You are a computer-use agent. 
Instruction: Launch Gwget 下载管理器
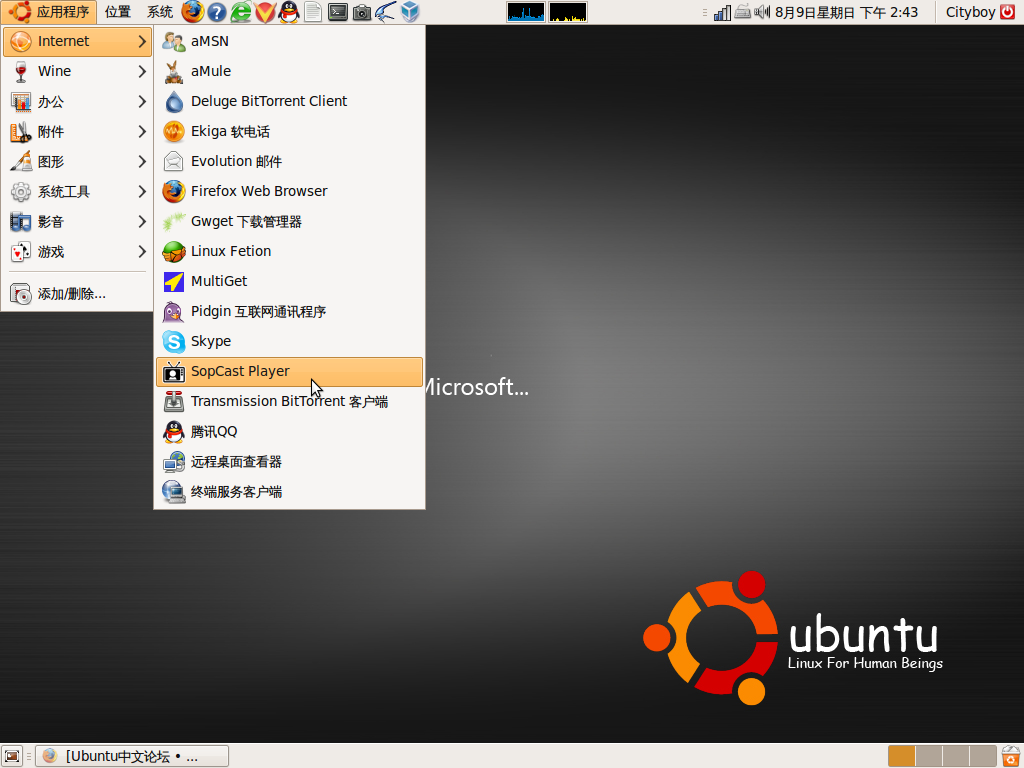289,221
